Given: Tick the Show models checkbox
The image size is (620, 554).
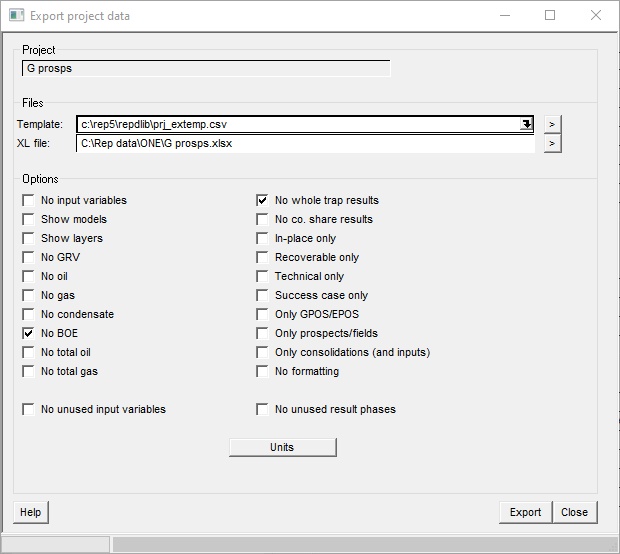Looking at the screenshot, I should click(x=29, y=219).
